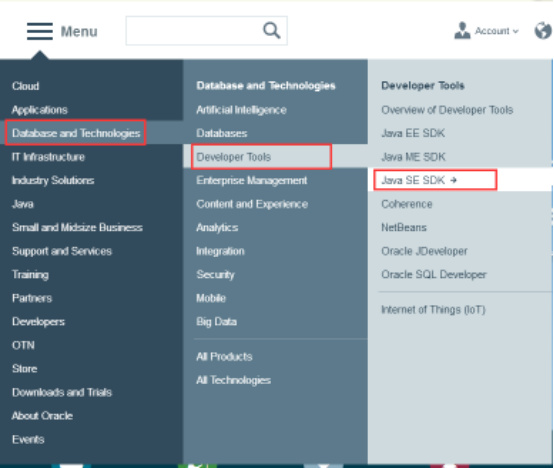The image size is (554, 468).
Task: Open IT Infrastructure menu entry
Action: pyautogui.click(x=48, y=157)
